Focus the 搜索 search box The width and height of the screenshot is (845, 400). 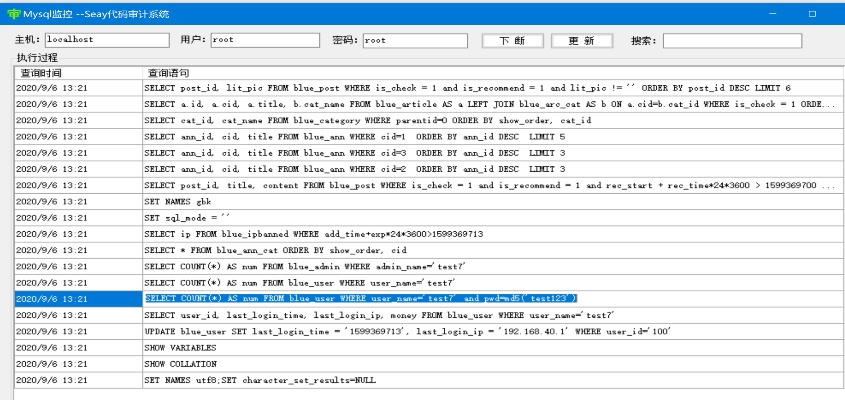tap(732, 41)
